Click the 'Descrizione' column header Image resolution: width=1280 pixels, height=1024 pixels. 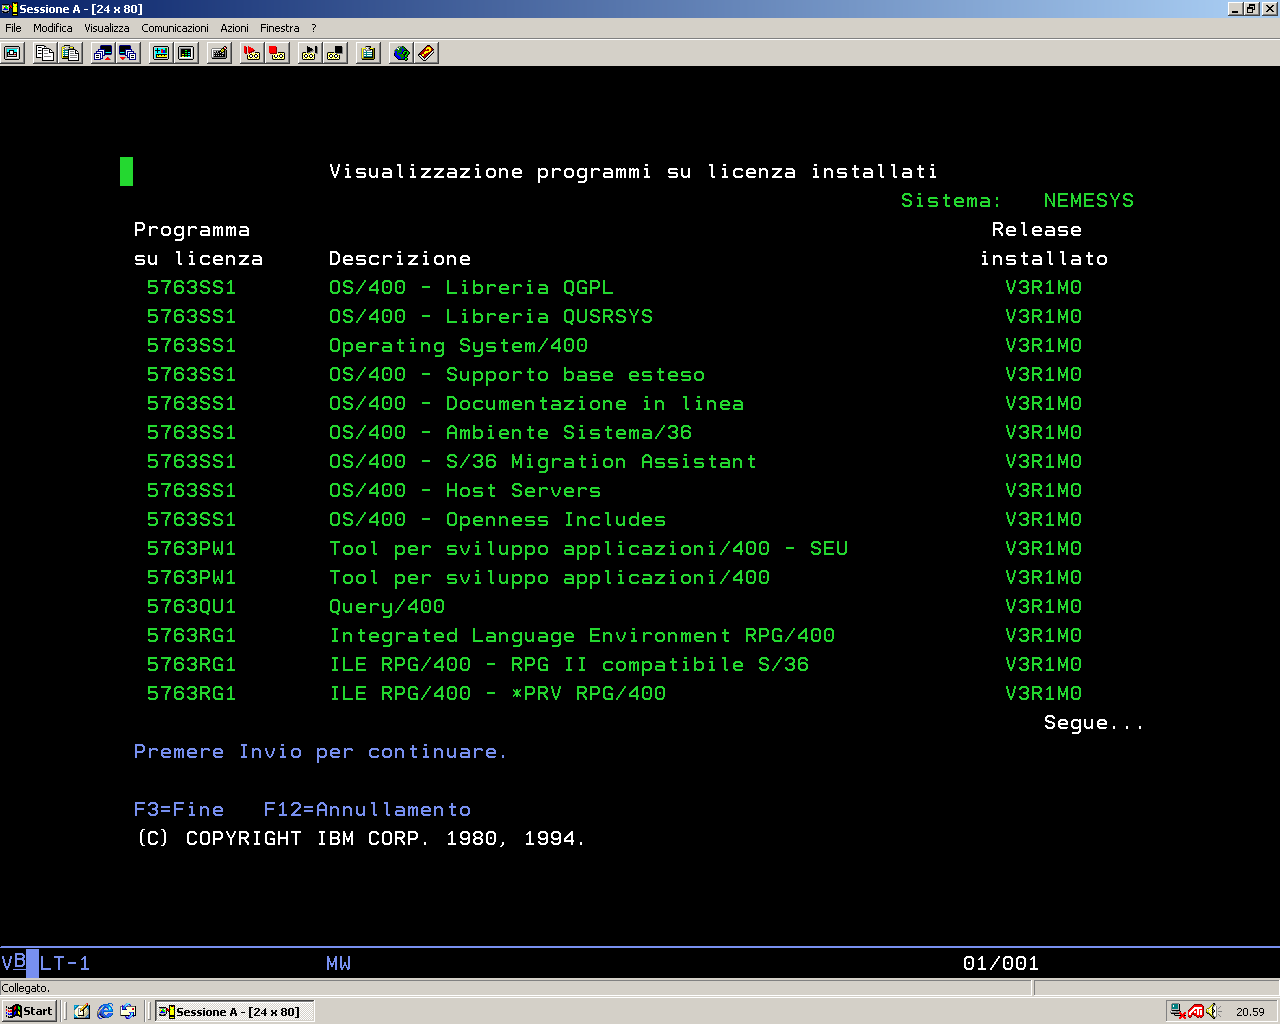pos(400,258)
